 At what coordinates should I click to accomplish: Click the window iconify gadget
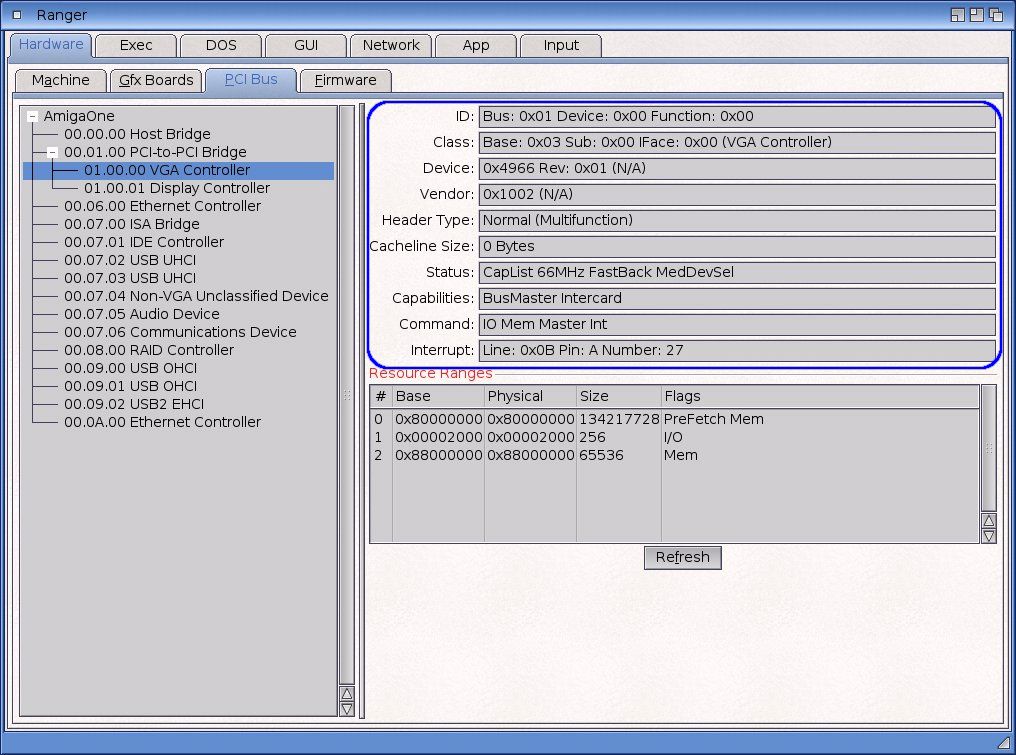pyautogui.click(x=958, y=15)
